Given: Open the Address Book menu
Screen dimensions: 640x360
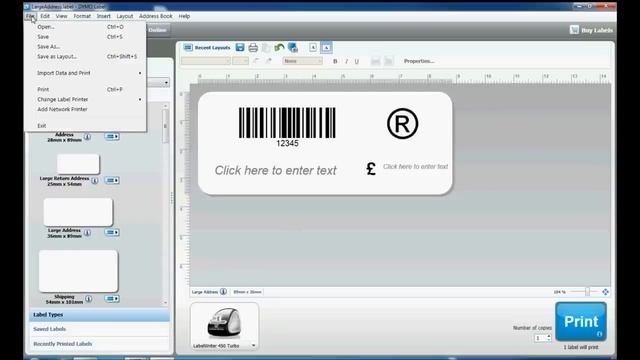Looking at the screenshot, I should tap(156, 16).
